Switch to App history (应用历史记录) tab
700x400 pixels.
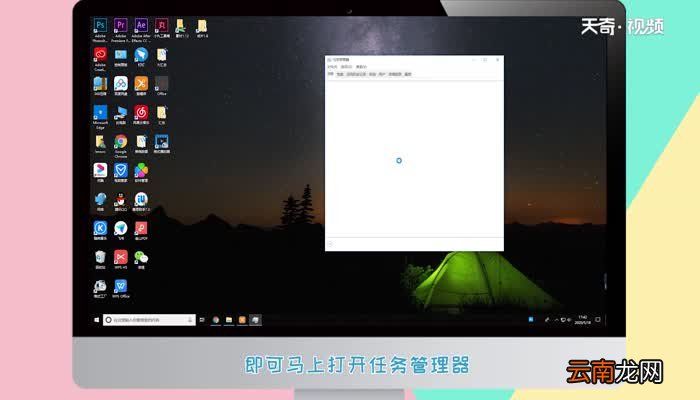pos(356,74)
